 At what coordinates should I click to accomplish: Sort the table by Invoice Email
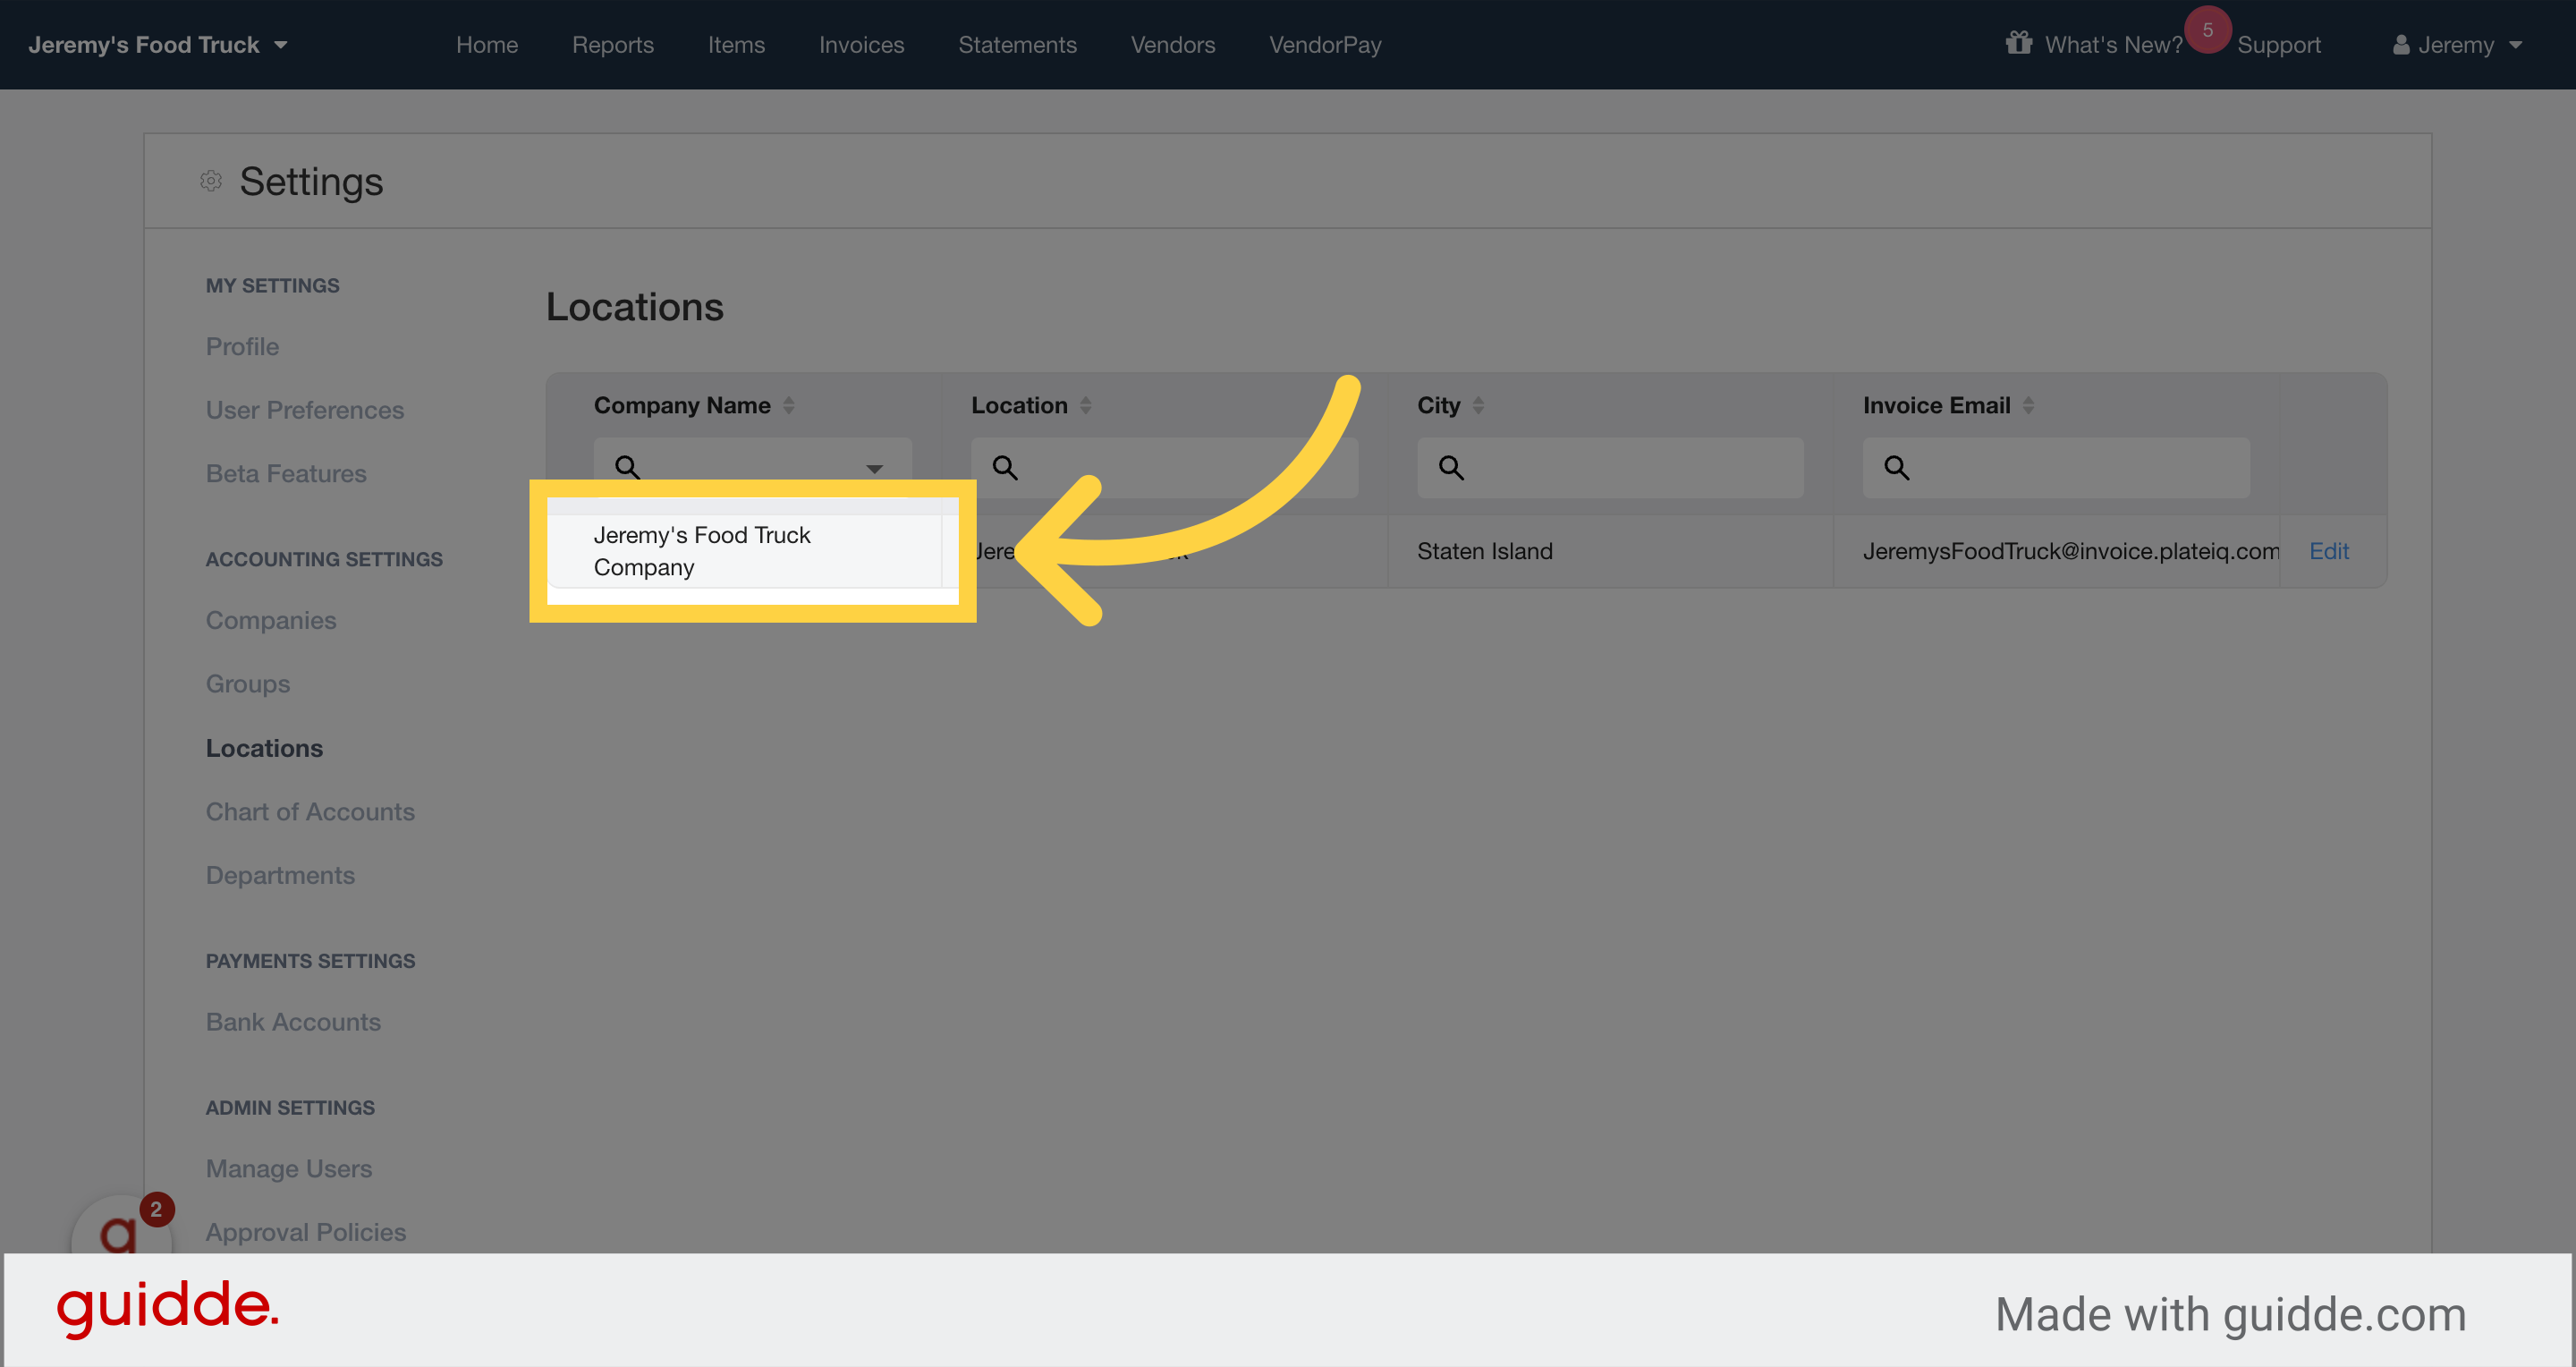2028,405
